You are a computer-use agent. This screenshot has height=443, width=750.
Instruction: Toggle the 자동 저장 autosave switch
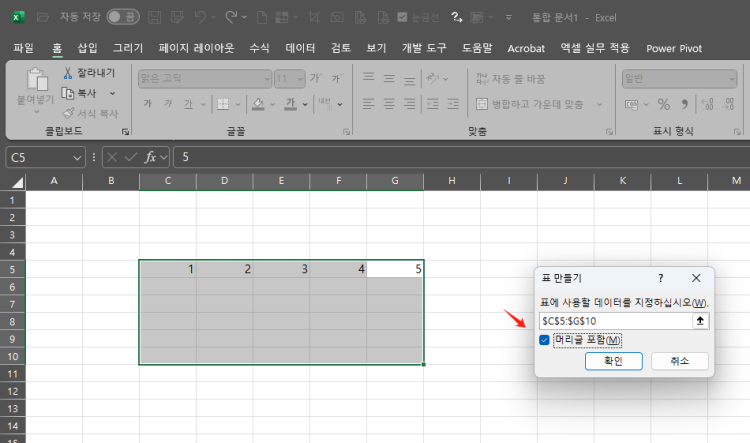(x=123, y=17)
